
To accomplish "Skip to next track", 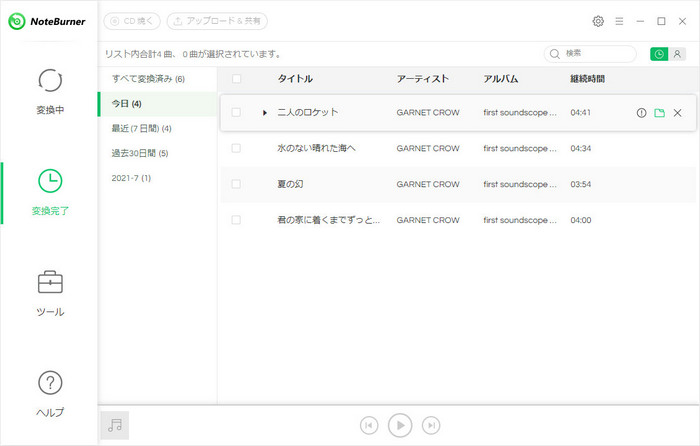I will pos(431,425).
